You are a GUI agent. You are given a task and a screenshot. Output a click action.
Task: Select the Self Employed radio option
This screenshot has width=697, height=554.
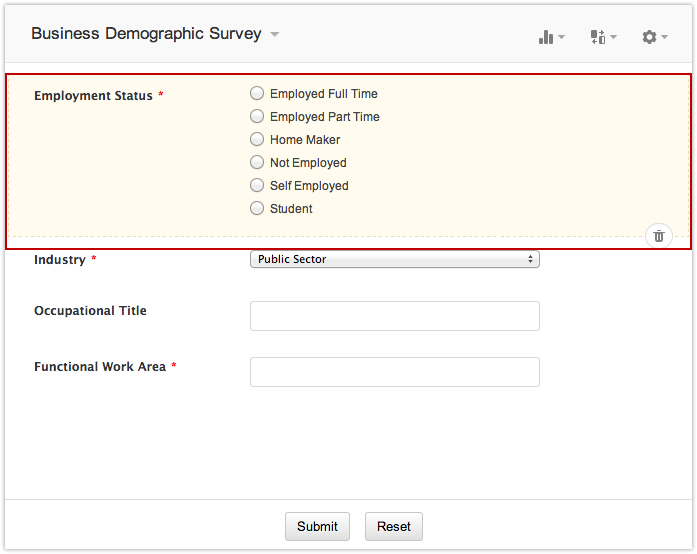[257, 185]
